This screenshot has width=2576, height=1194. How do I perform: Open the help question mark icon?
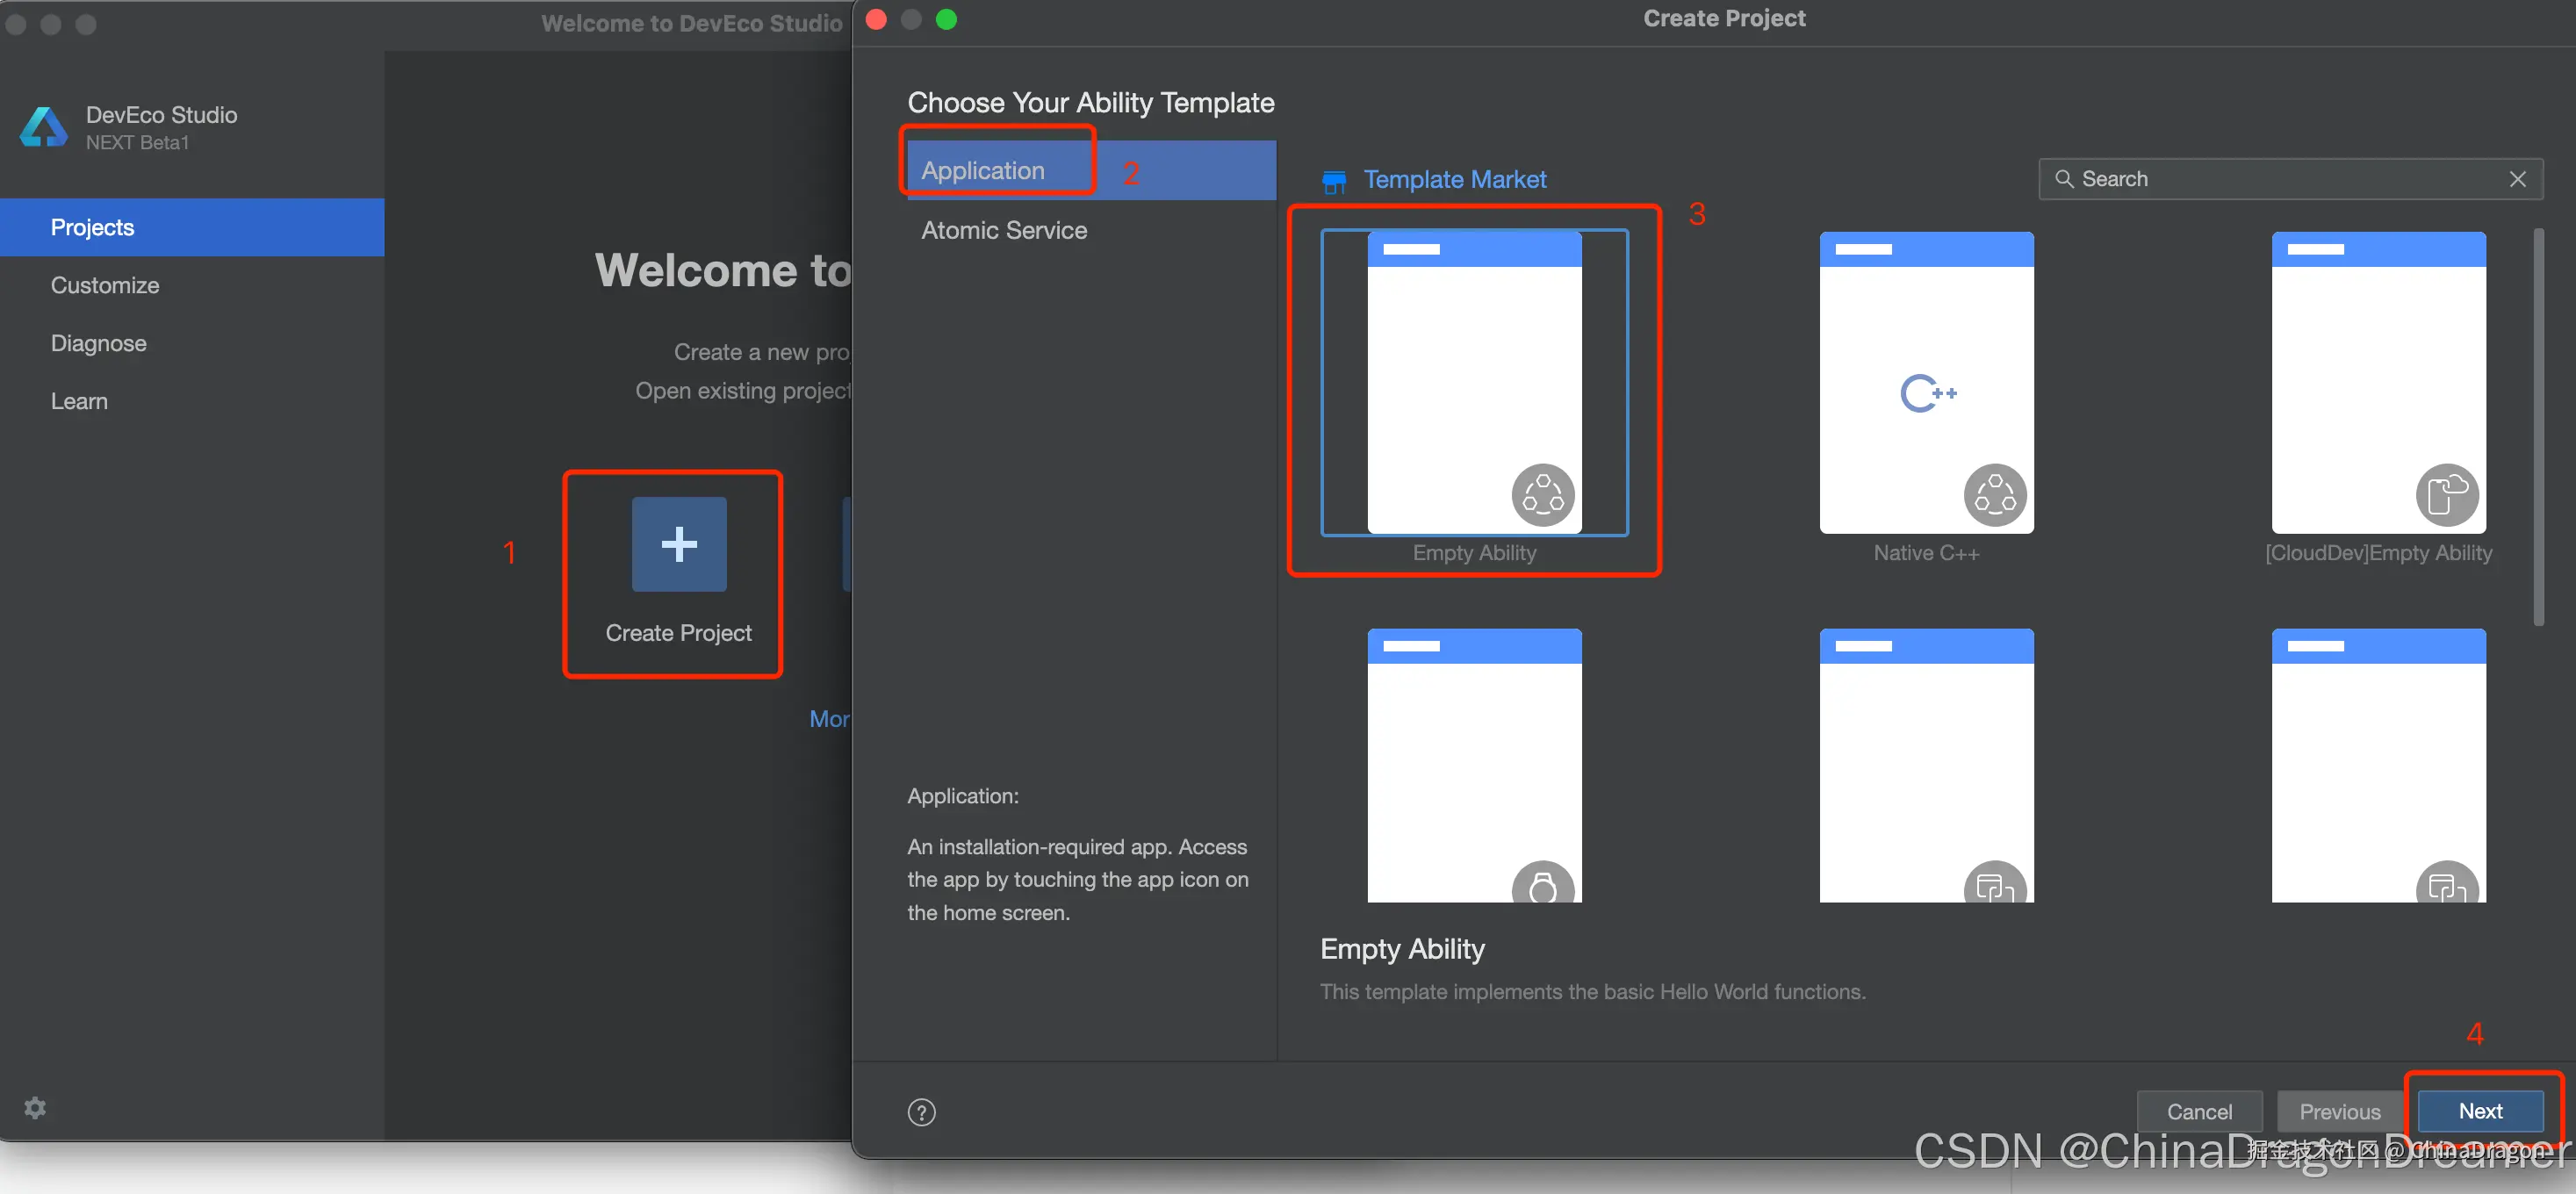click(x=921, y=1112)
